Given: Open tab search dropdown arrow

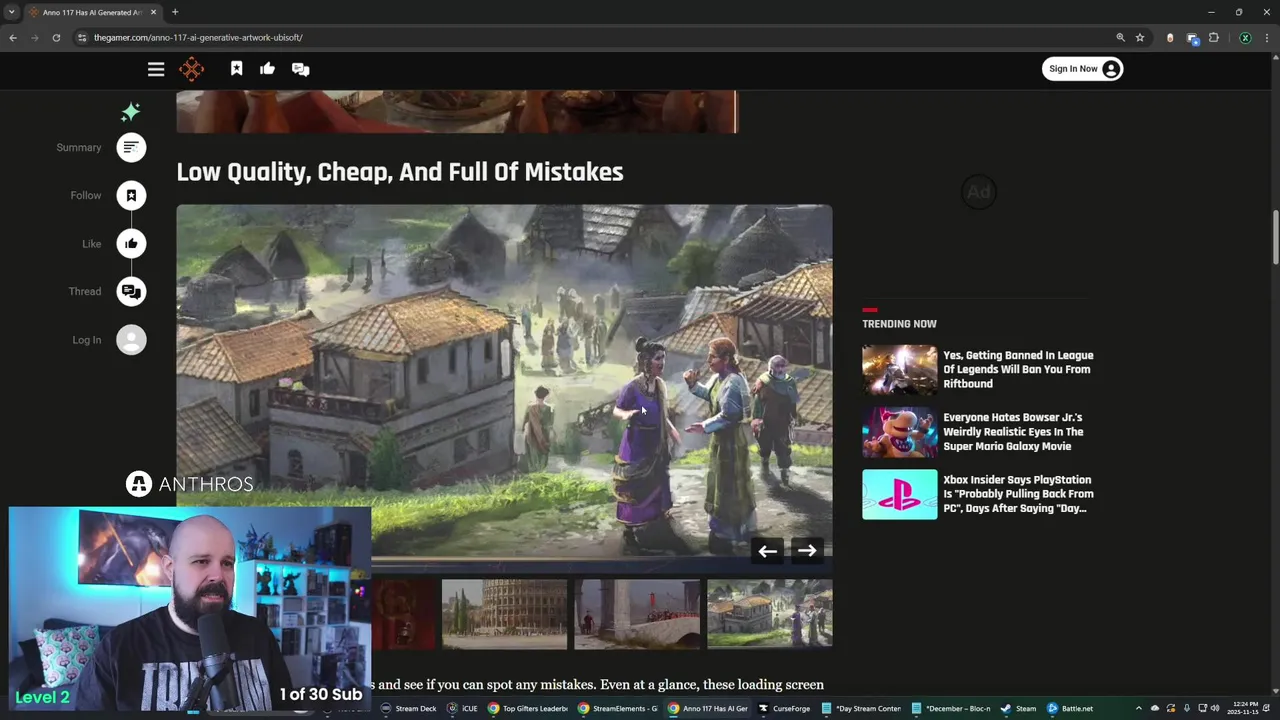Looking at the screenshot, I should pos(12,12).
